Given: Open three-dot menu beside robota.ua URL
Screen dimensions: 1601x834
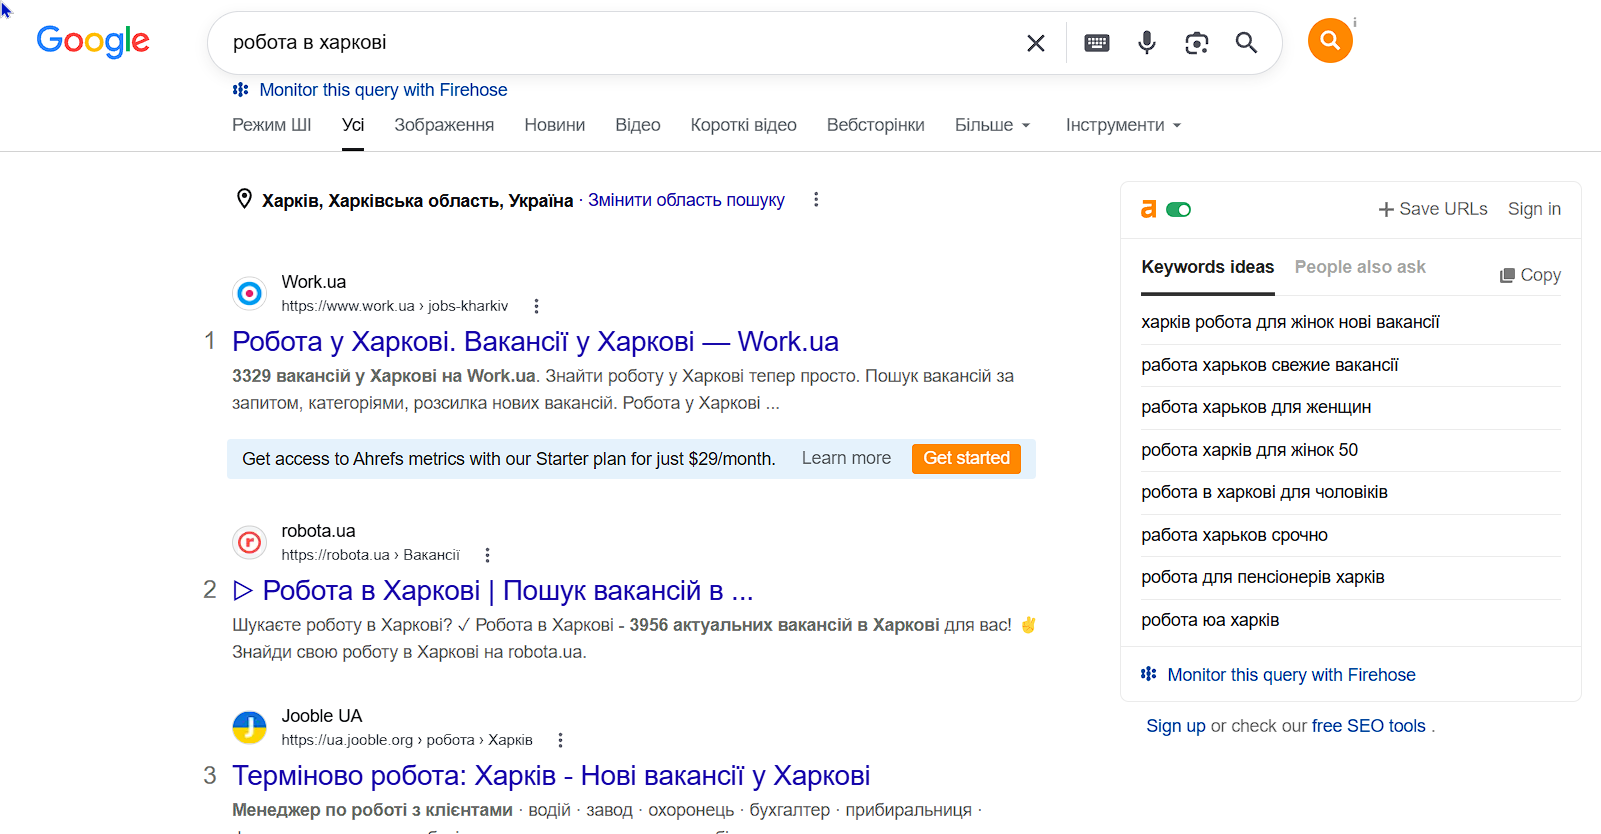Looking at the screenshot, I should click(487, 555).
